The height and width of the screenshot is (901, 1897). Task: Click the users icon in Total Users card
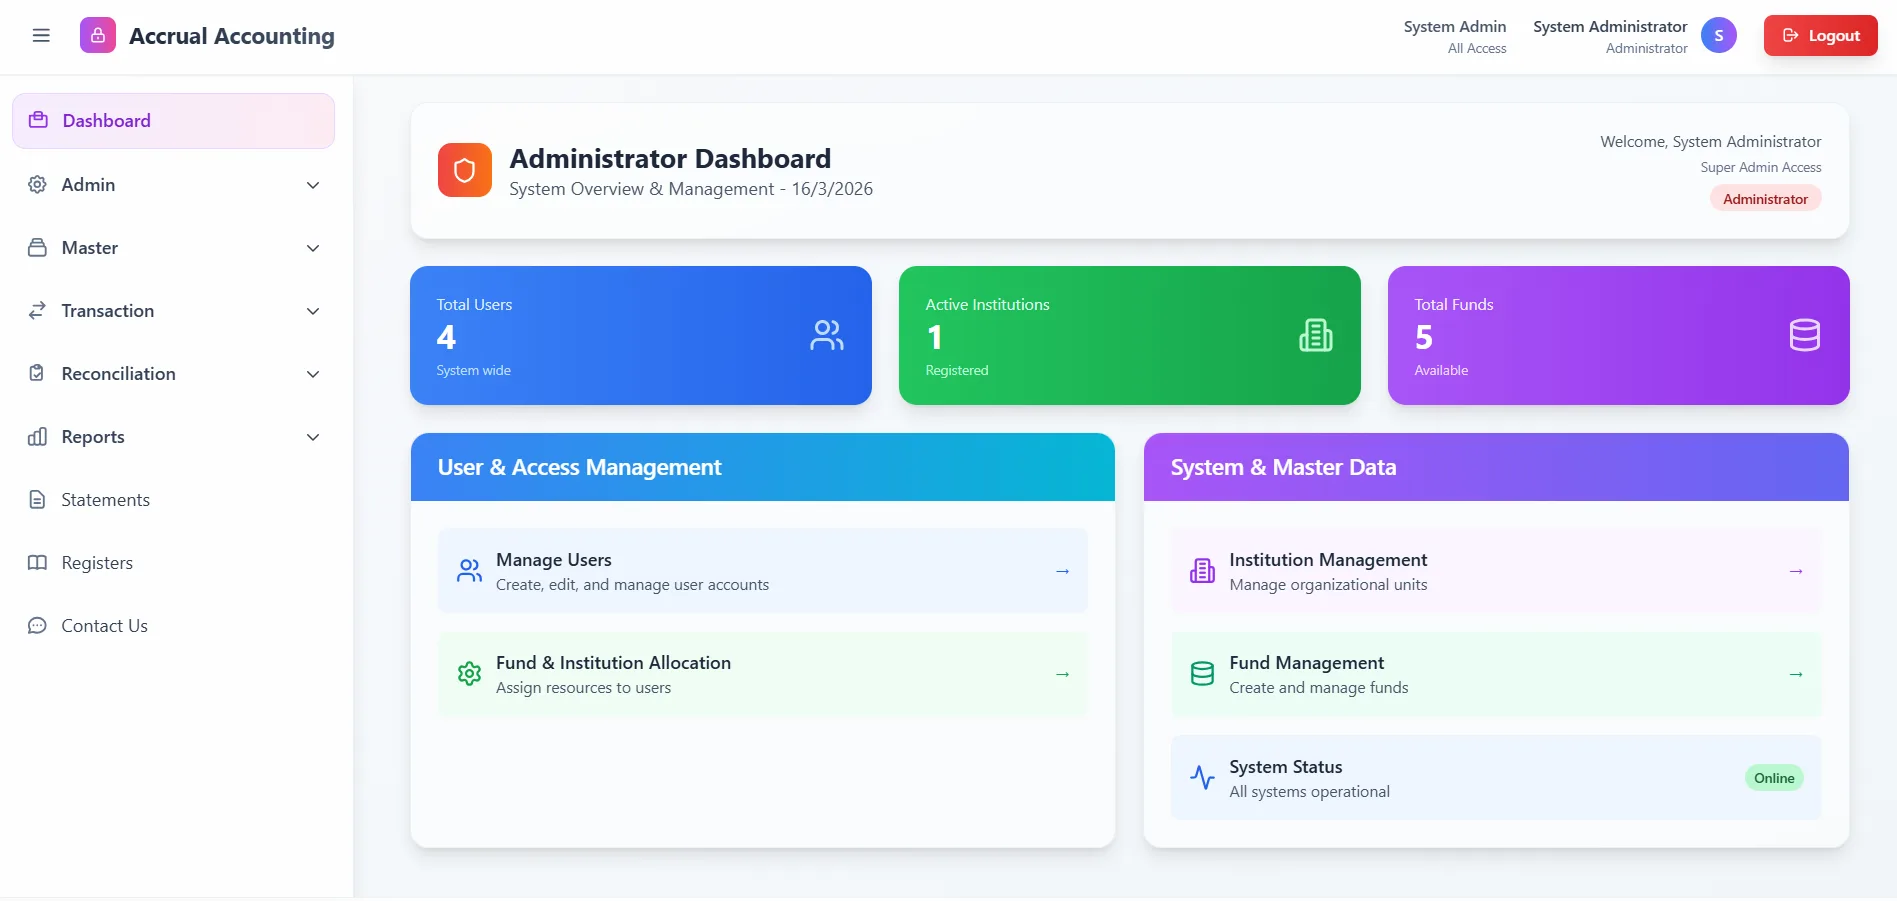(826, 335)
